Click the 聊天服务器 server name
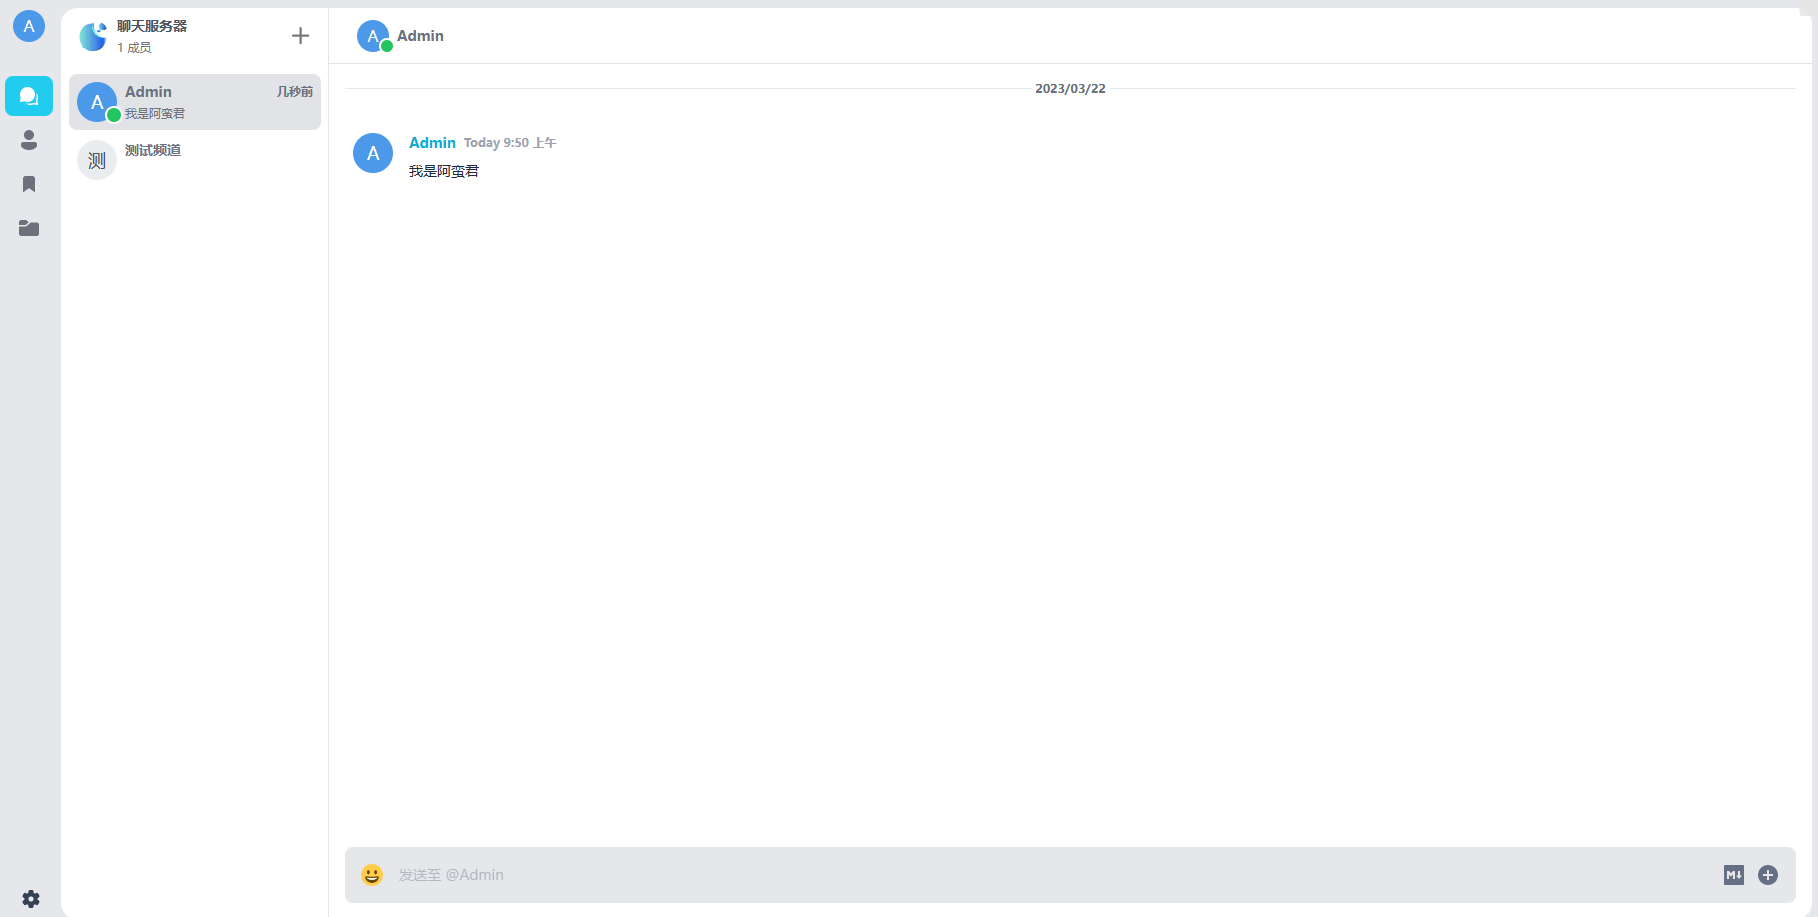The image size is (1818, 917). pos(152,26)
